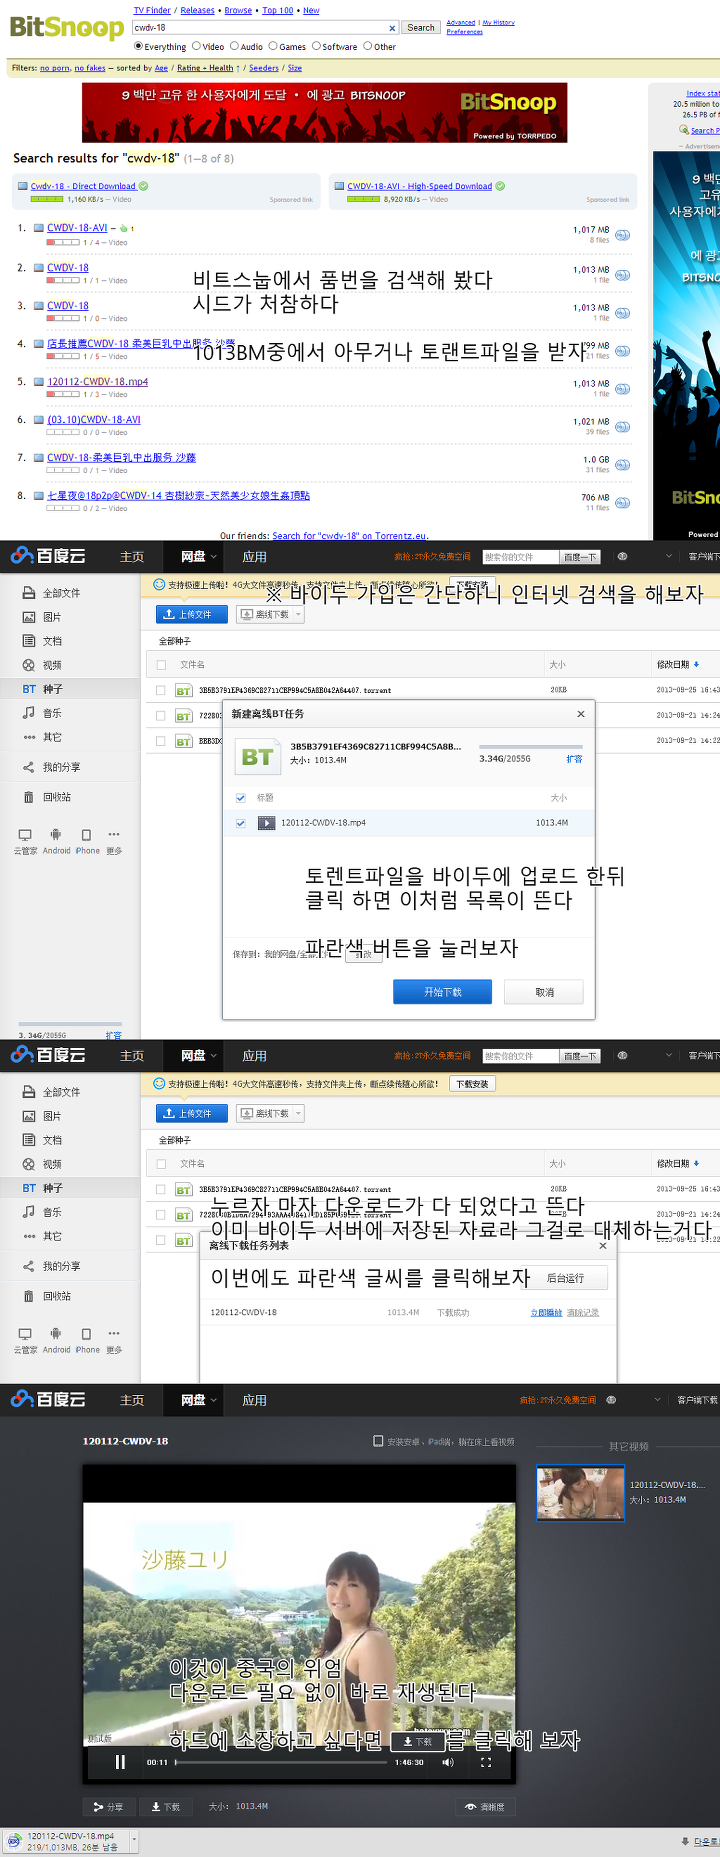
Task: Mute the video with the speaker icon
Action: tap(448, 1762)
